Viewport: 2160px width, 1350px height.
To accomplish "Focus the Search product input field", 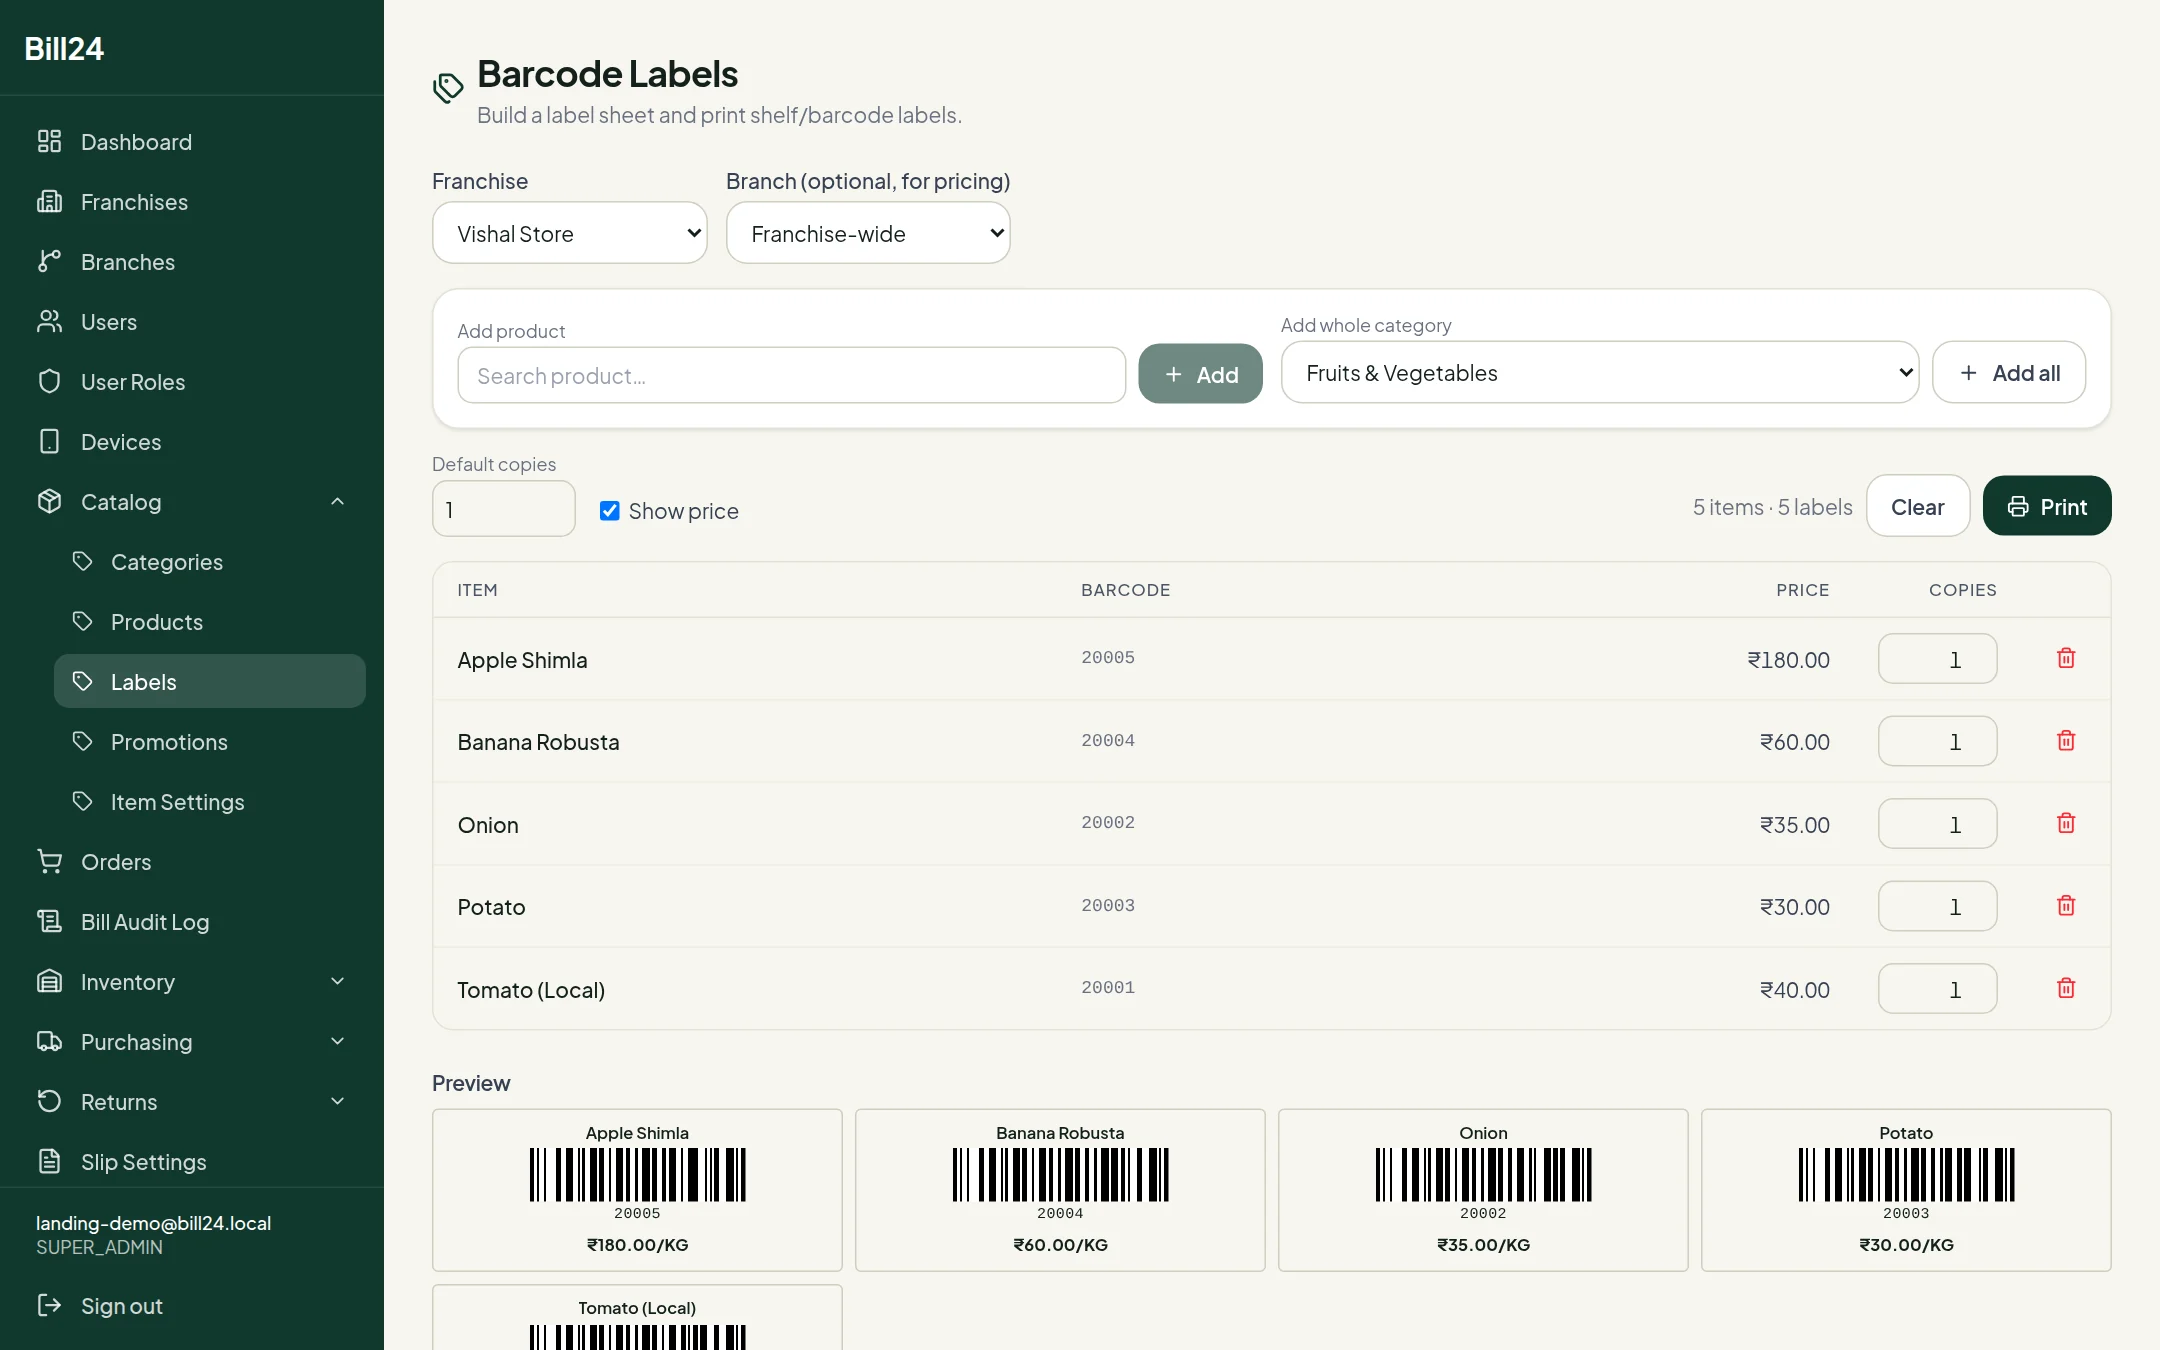I will tap(791, 375).
